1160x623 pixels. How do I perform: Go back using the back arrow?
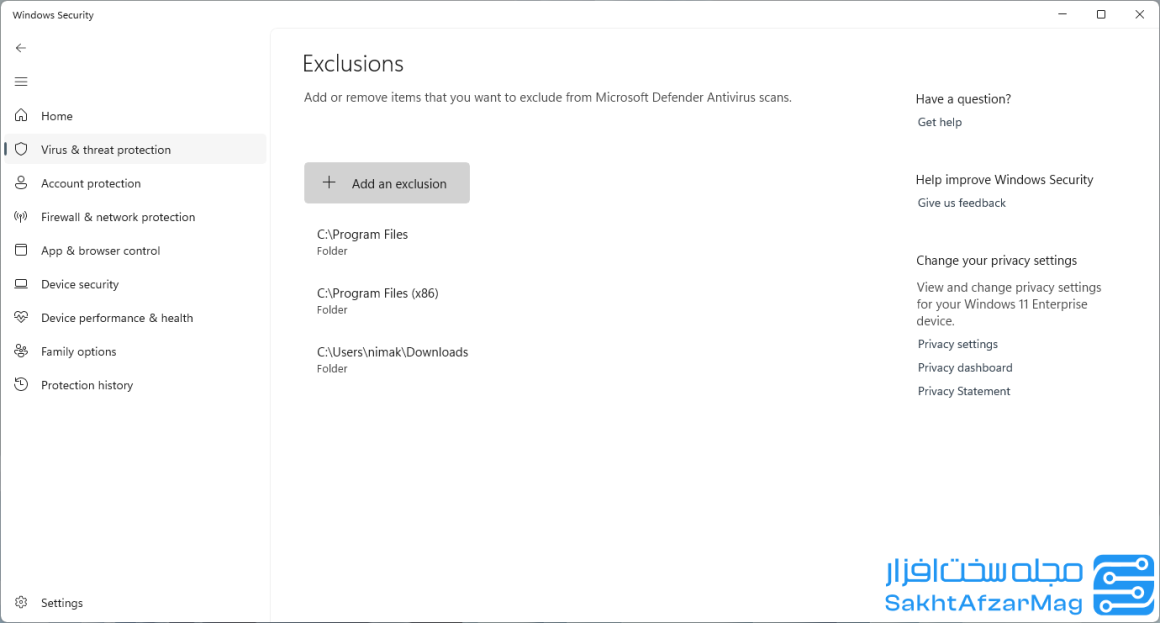[21, 48]
